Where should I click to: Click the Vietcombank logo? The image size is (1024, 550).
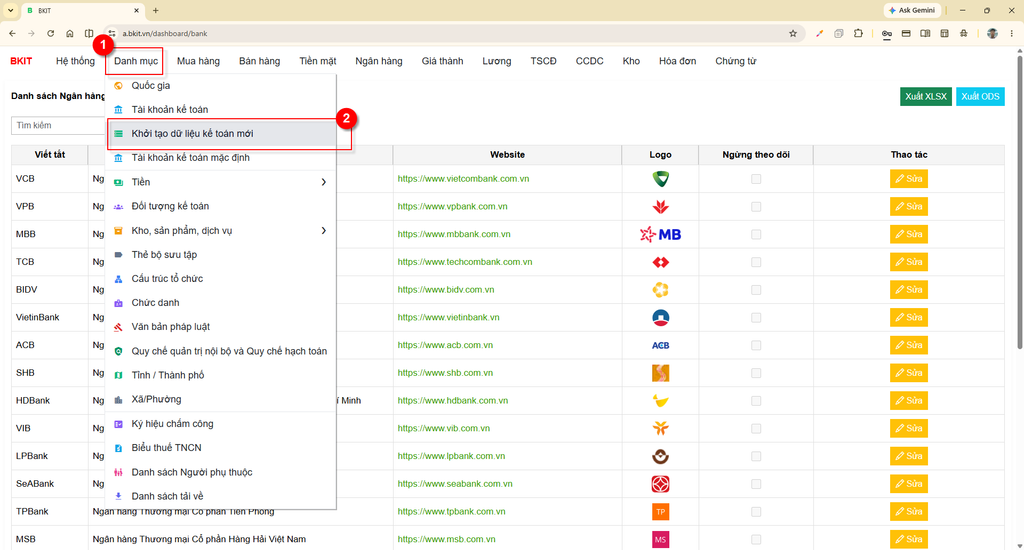pyautogui.click(x=660, y=179)
